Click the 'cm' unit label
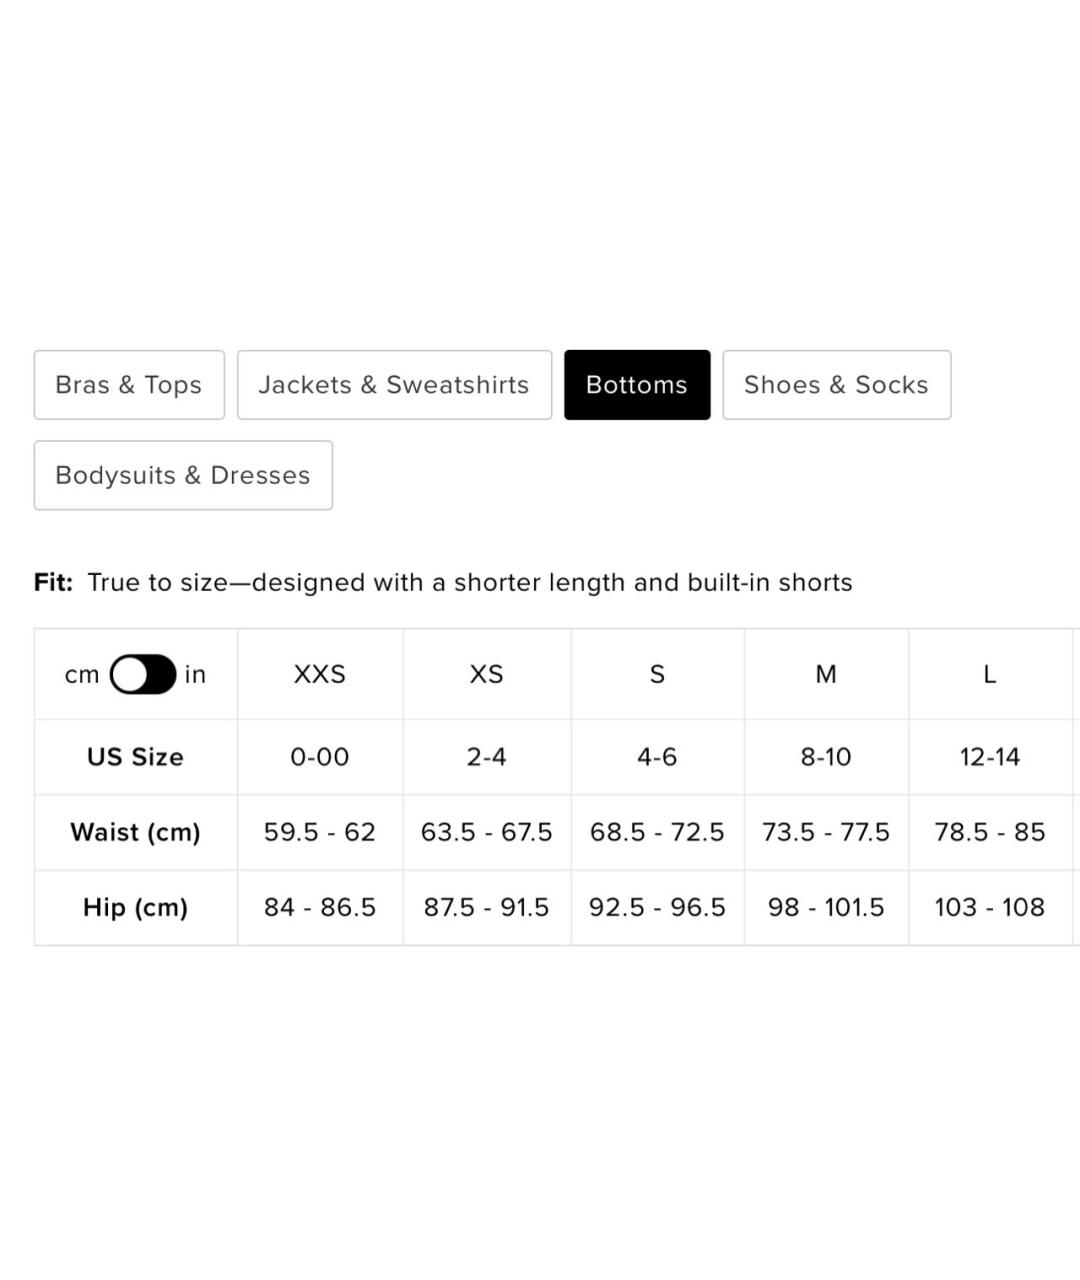The image size is (1080, 1280). pyautogui.click(x=82, y=675)
